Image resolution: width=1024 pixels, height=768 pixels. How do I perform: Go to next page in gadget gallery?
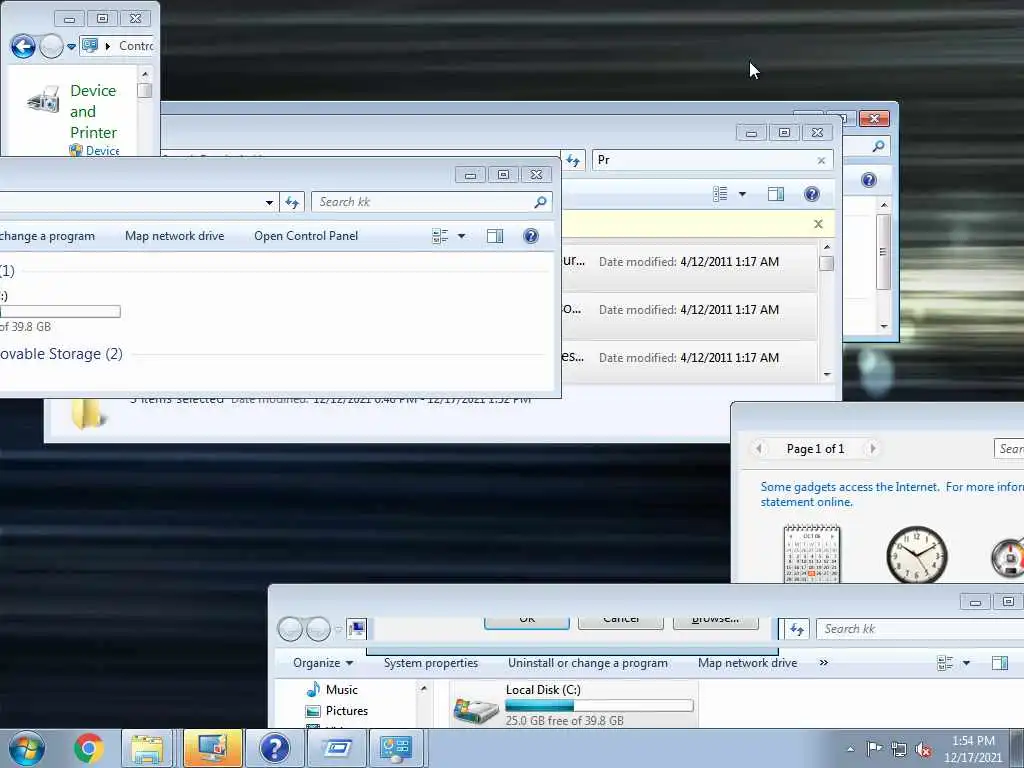tap(872, 449)
